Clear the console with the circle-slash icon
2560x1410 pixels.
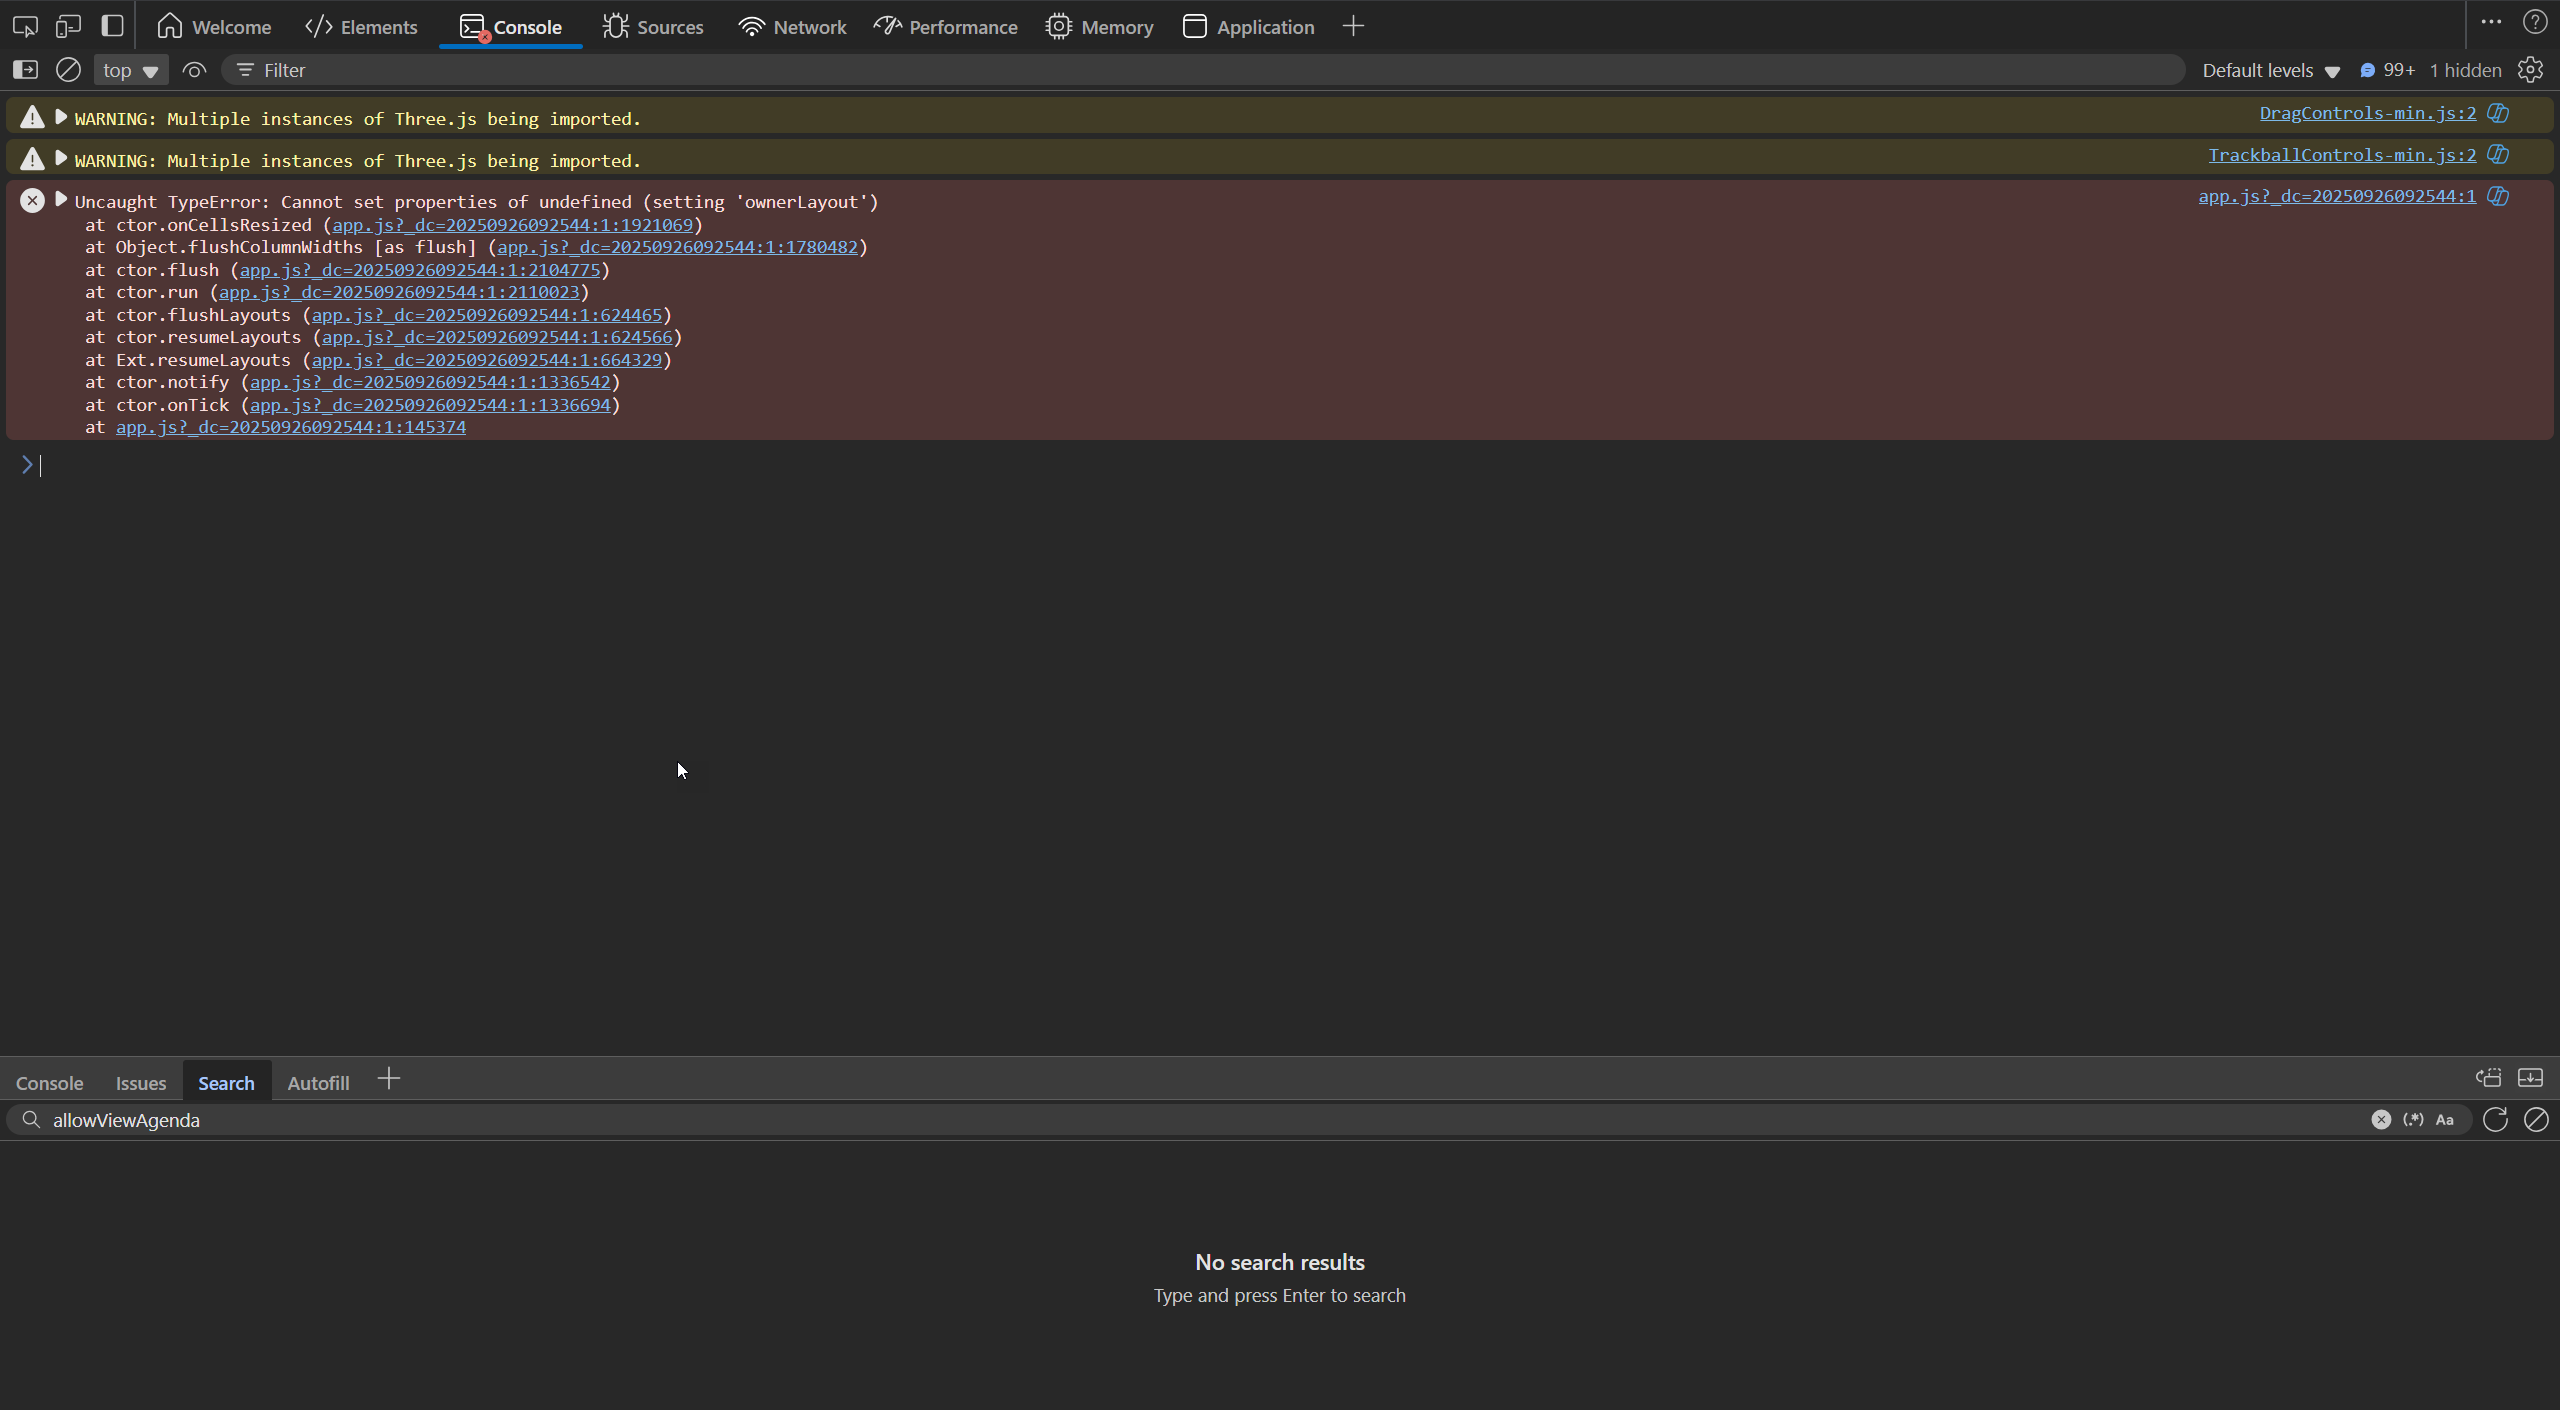point(68,70)
